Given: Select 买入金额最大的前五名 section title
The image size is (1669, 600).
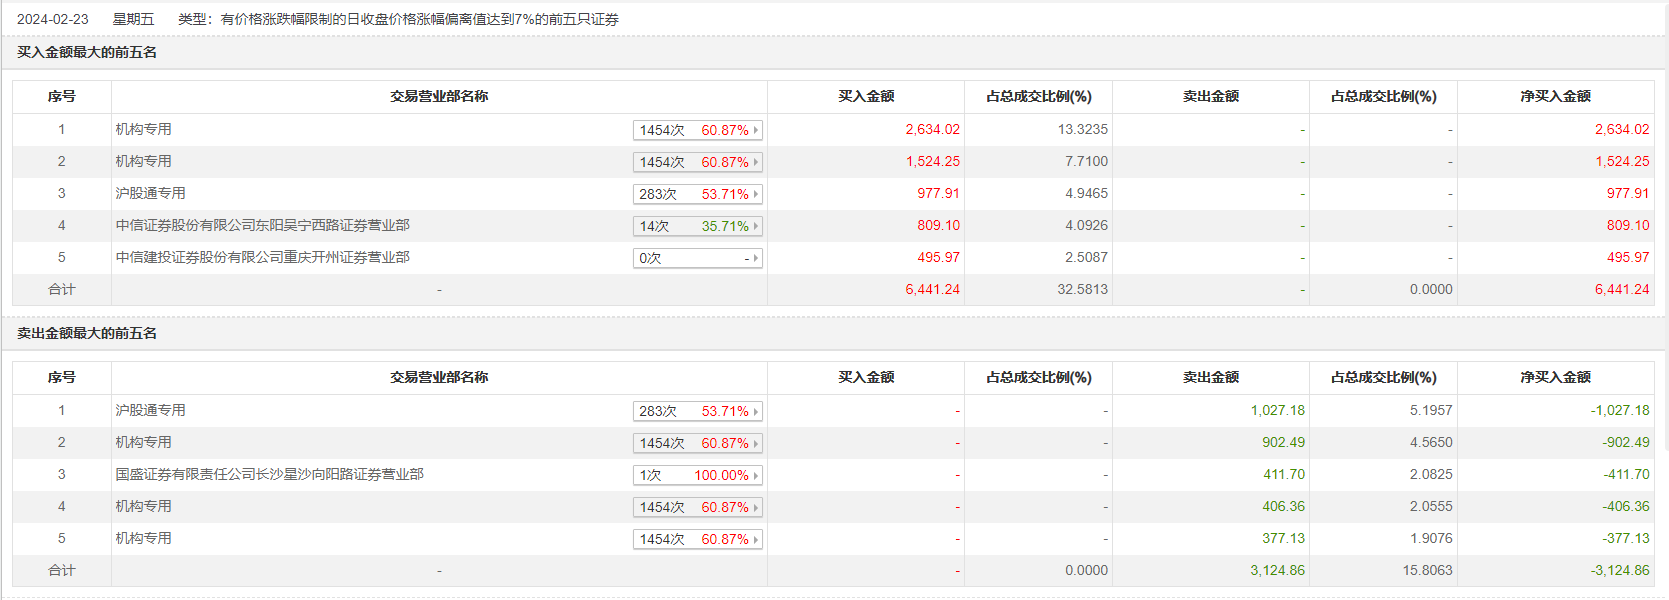Looking at the screenshot, I should click(87, 52).
